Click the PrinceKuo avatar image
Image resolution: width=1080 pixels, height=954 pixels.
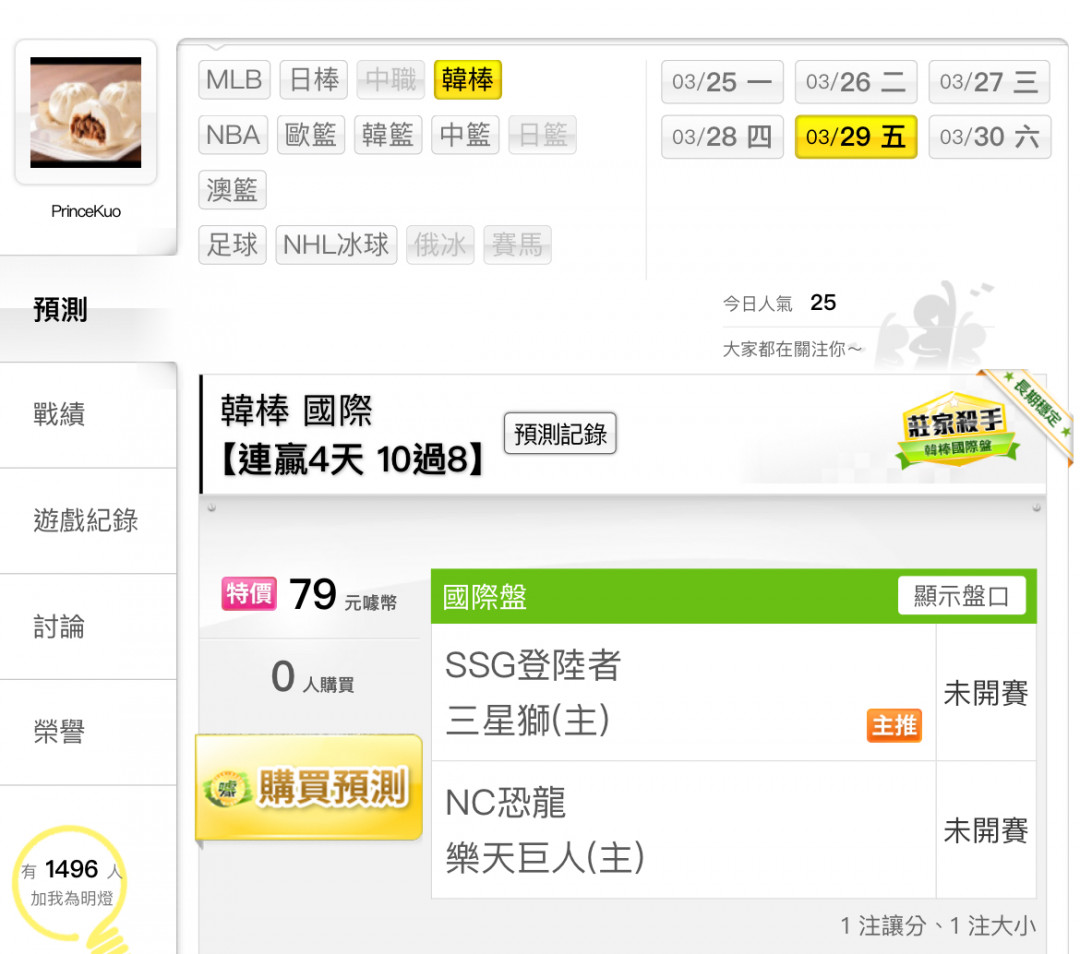85,112
